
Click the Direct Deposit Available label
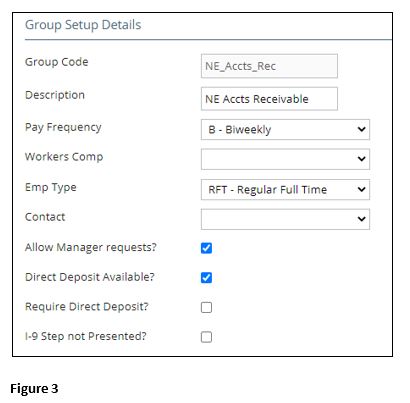point(90,277)
